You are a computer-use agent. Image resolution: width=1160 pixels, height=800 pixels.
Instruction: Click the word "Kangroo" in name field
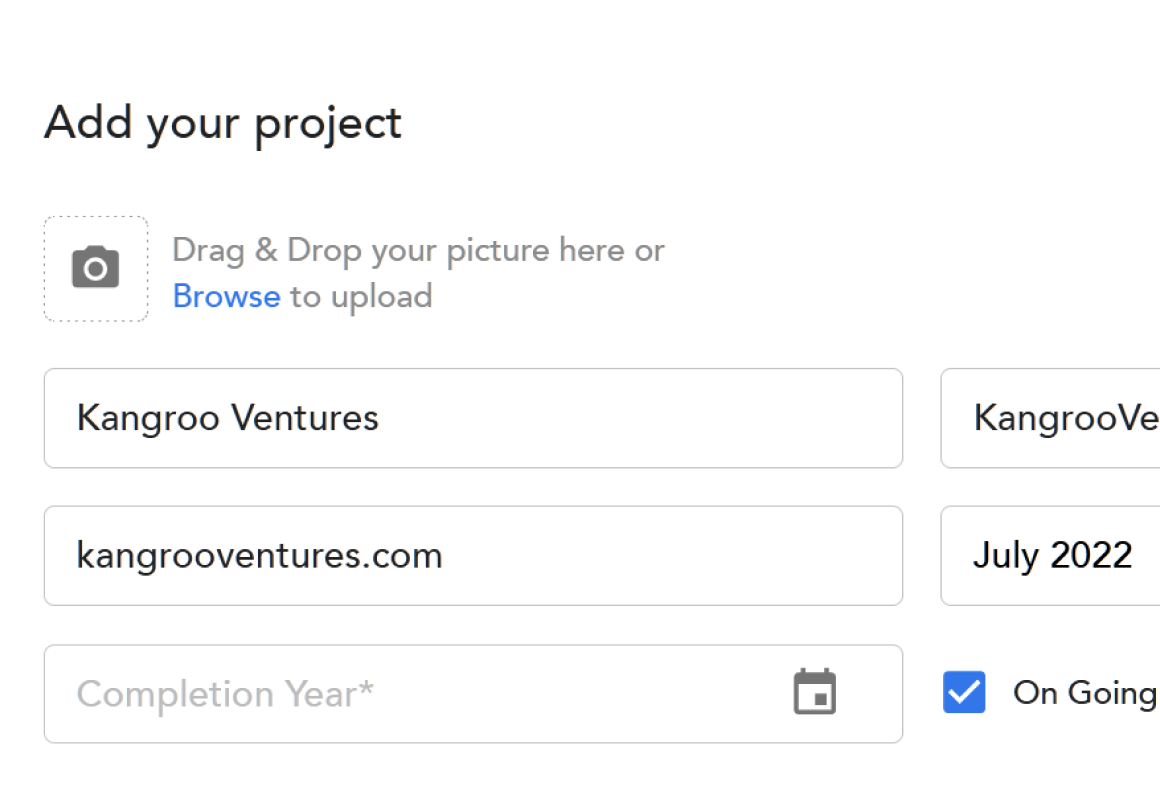coord(148,418)
